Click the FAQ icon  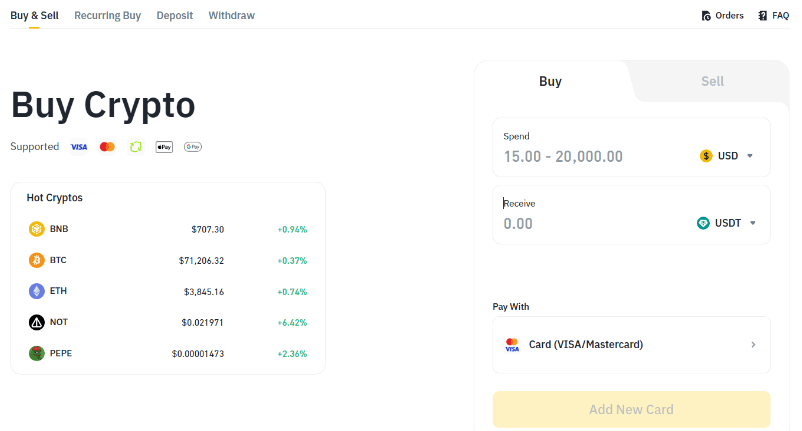(763, 16)
